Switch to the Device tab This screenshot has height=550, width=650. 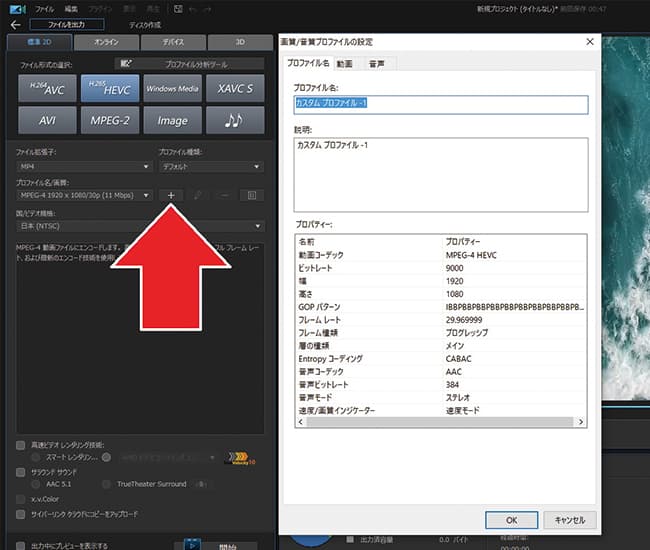tap(173, 42)
